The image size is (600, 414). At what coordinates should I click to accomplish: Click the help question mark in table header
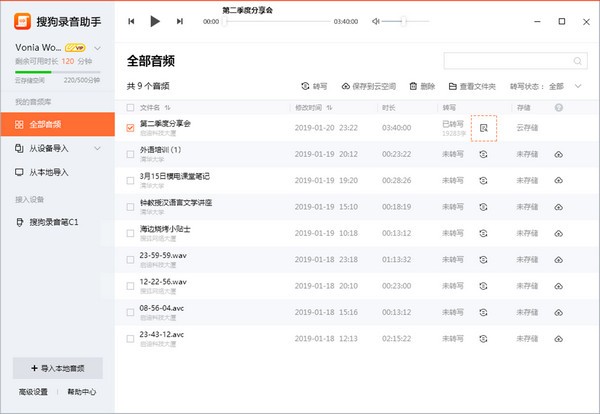558,107
